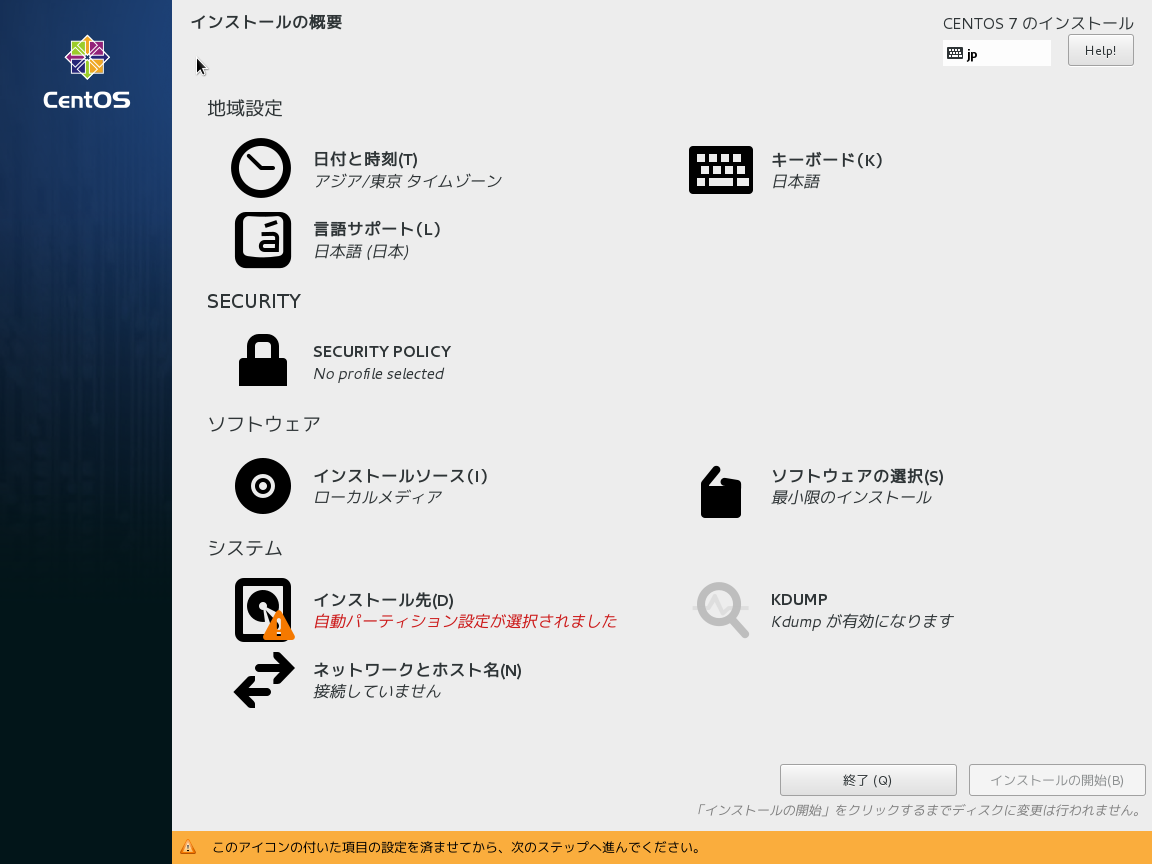Open the Date & Time clock icon
The image size is (1152, 864).
click(261, 168)
